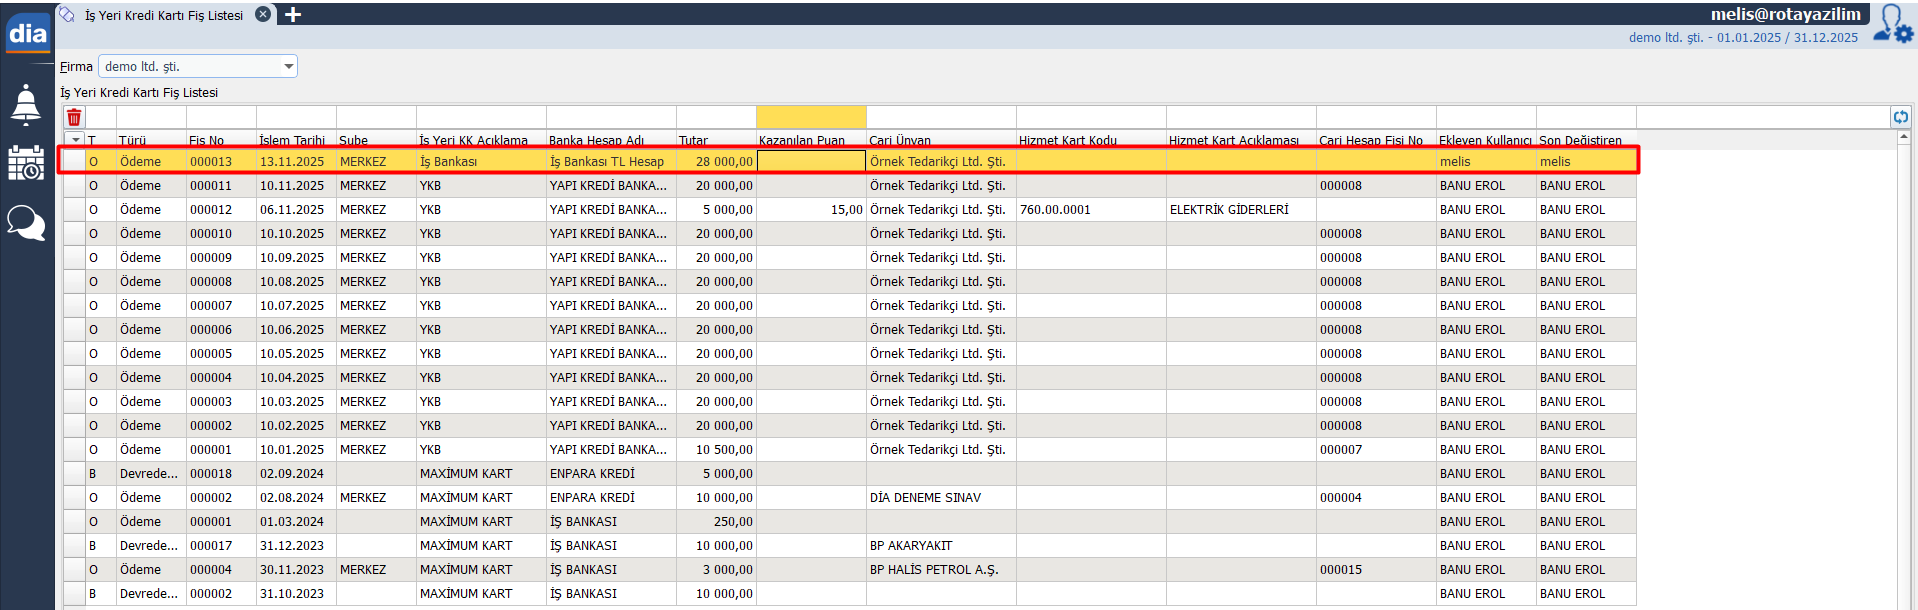Open user settings icon at top right

(x=1893, y=24)
